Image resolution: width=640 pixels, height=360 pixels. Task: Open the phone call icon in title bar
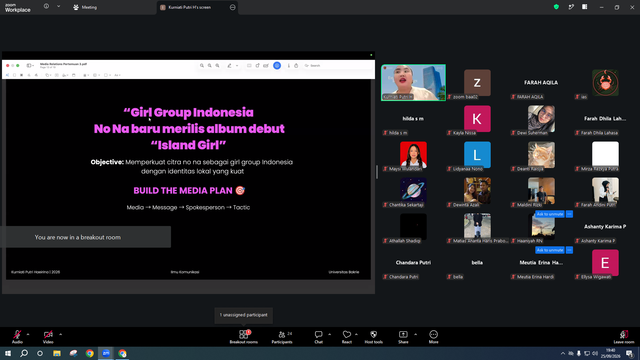pos(571,7)
